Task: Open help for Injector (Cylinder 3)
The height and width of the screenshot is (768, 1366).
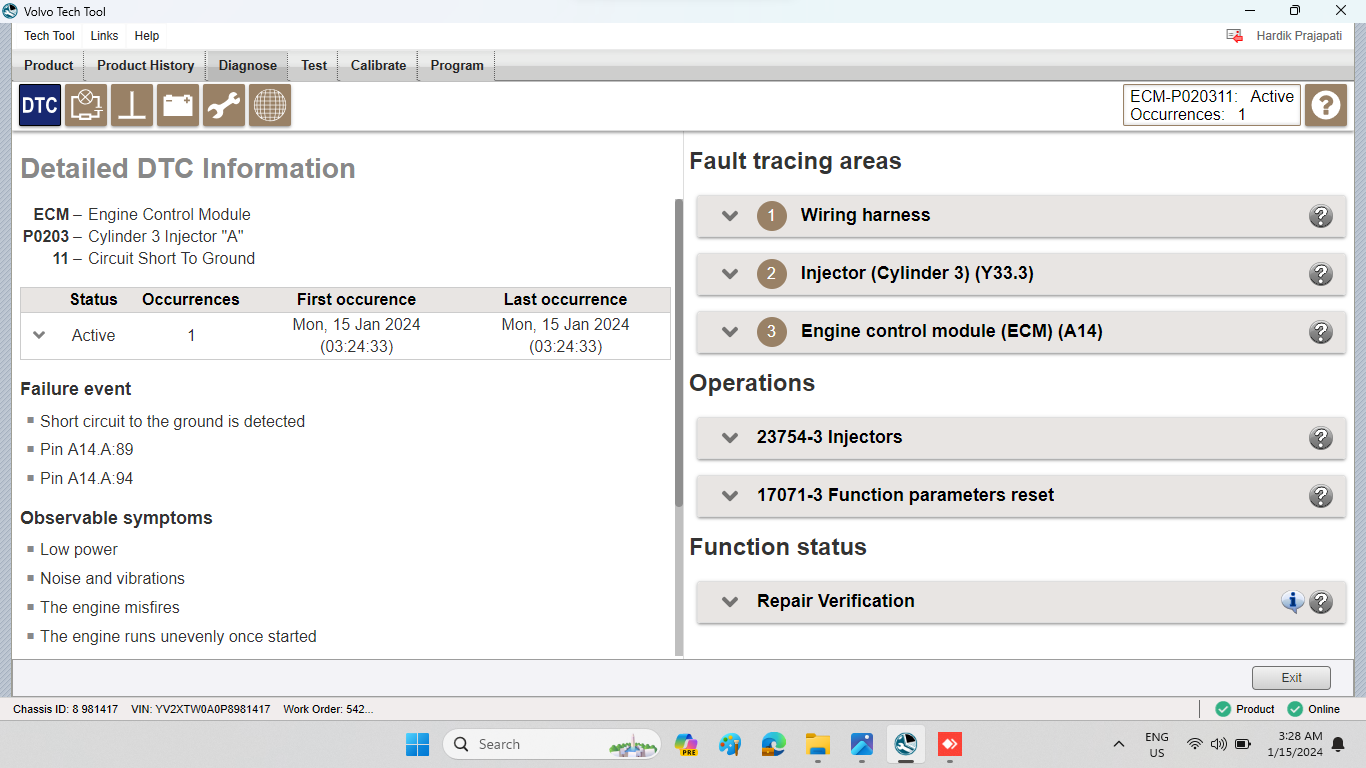Action: (x=1321, y=273)
